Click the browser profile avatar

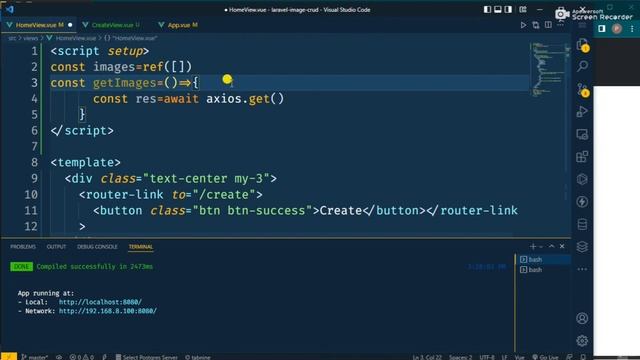tap(617, 29)
